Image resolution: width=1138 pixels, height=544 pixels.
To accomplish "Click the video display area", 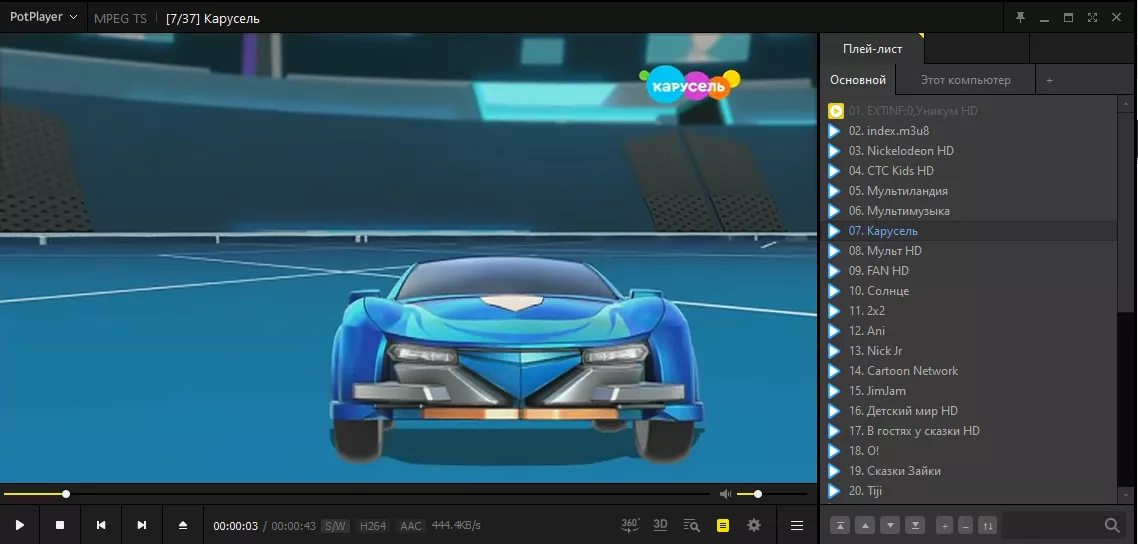I will point(409,258).
